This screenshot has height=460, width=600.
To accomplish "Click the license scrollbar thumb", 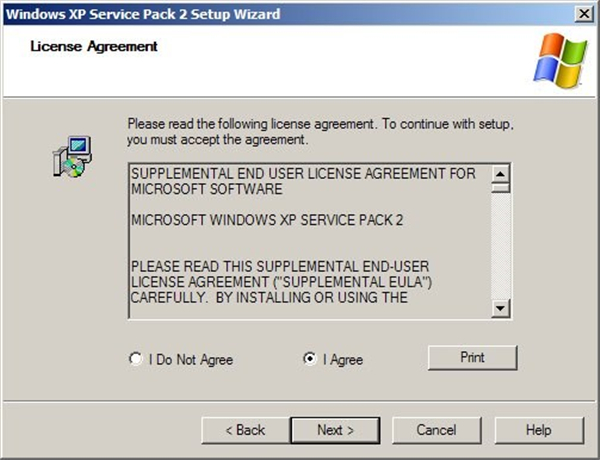I will pyautogui.click(x=501, y=186).
